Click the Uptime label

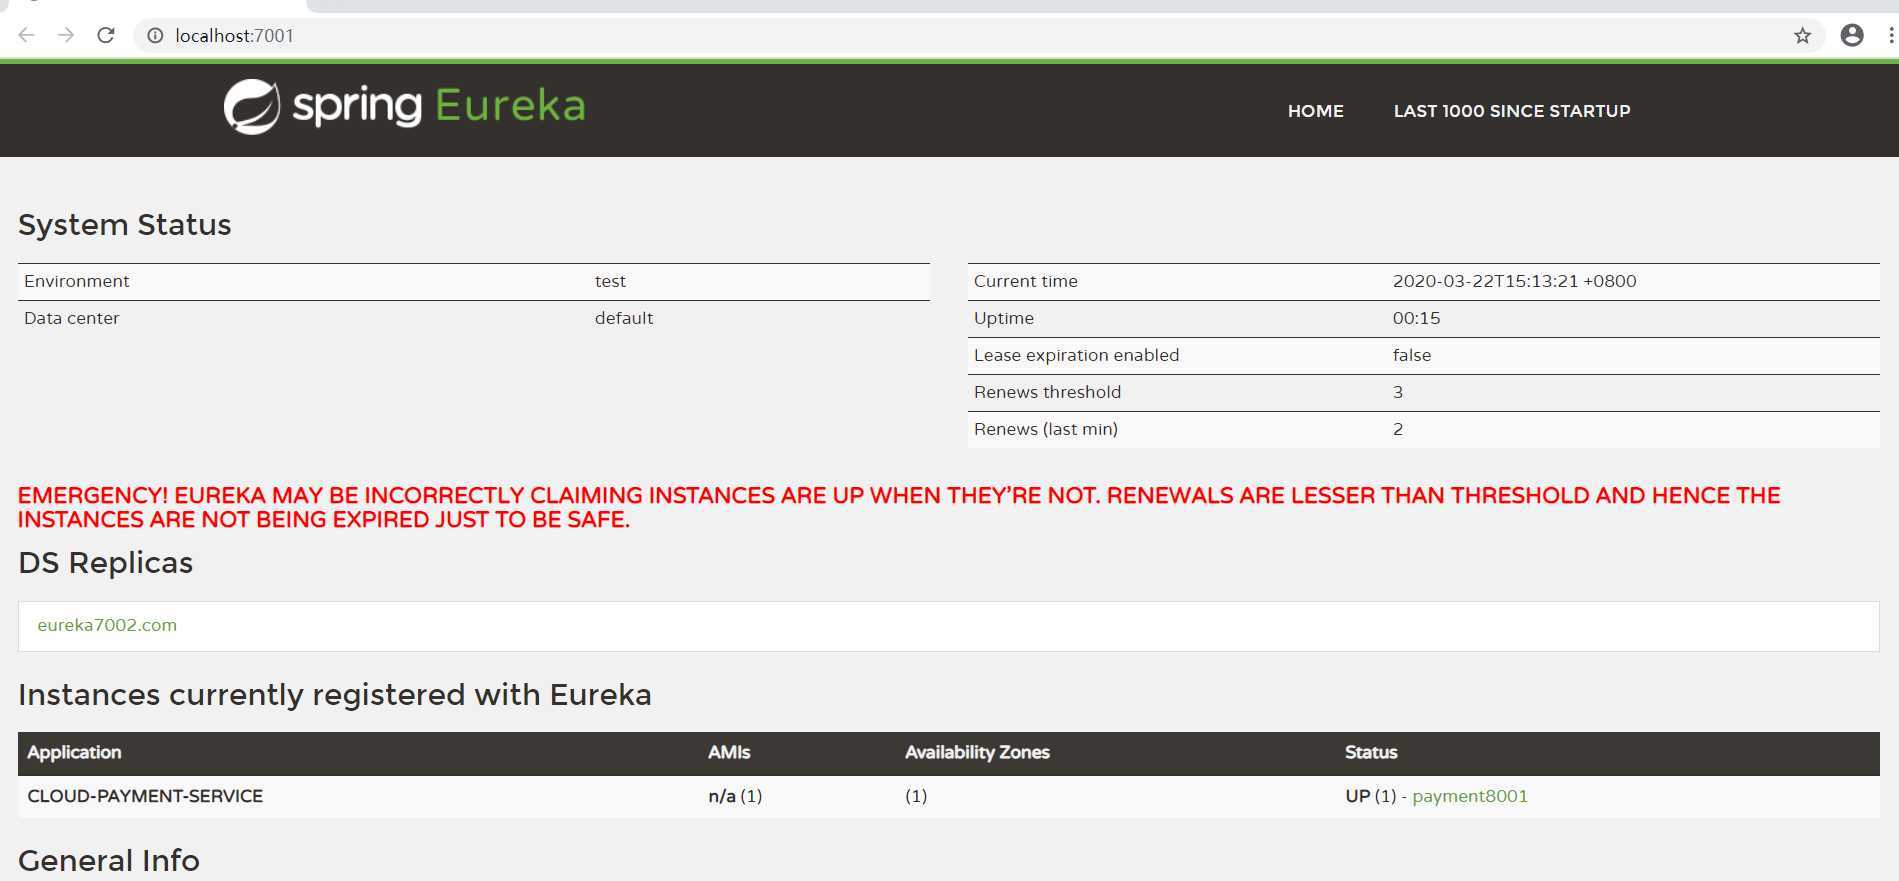coord(1004,318)
